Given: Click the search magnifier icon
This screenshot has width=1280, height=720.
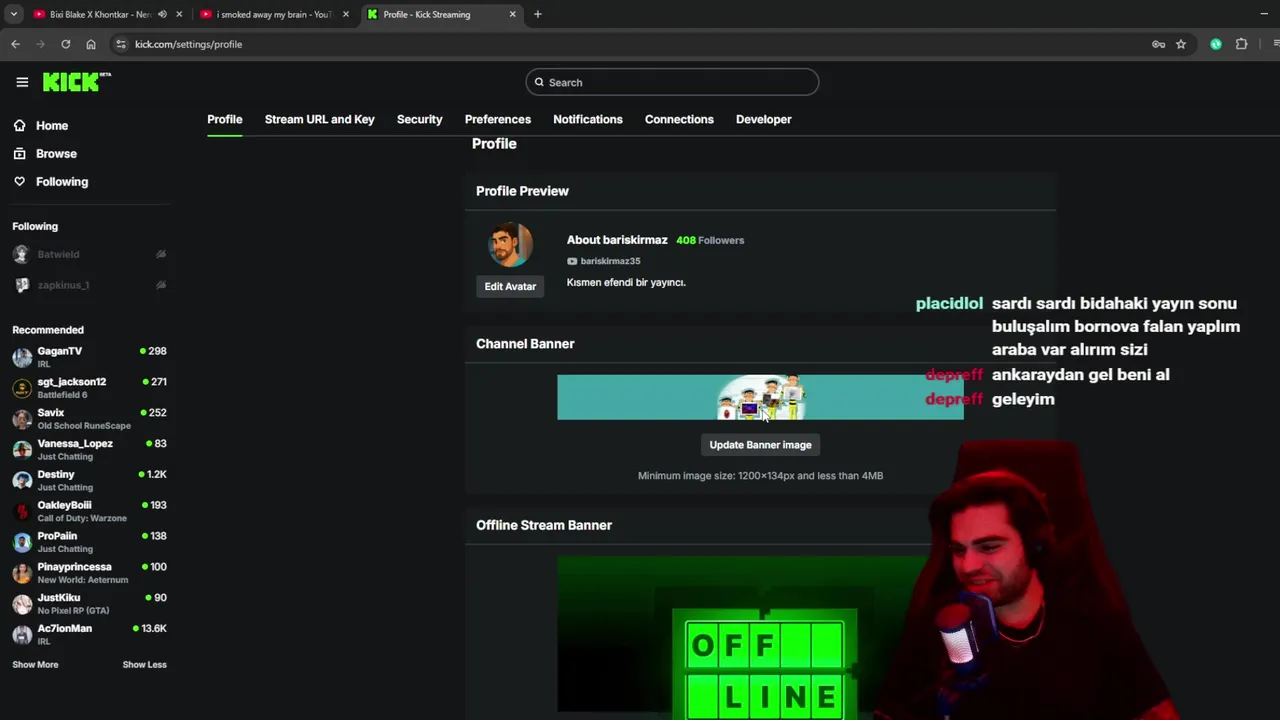Looking at the screenshot, I should (539, 82).
